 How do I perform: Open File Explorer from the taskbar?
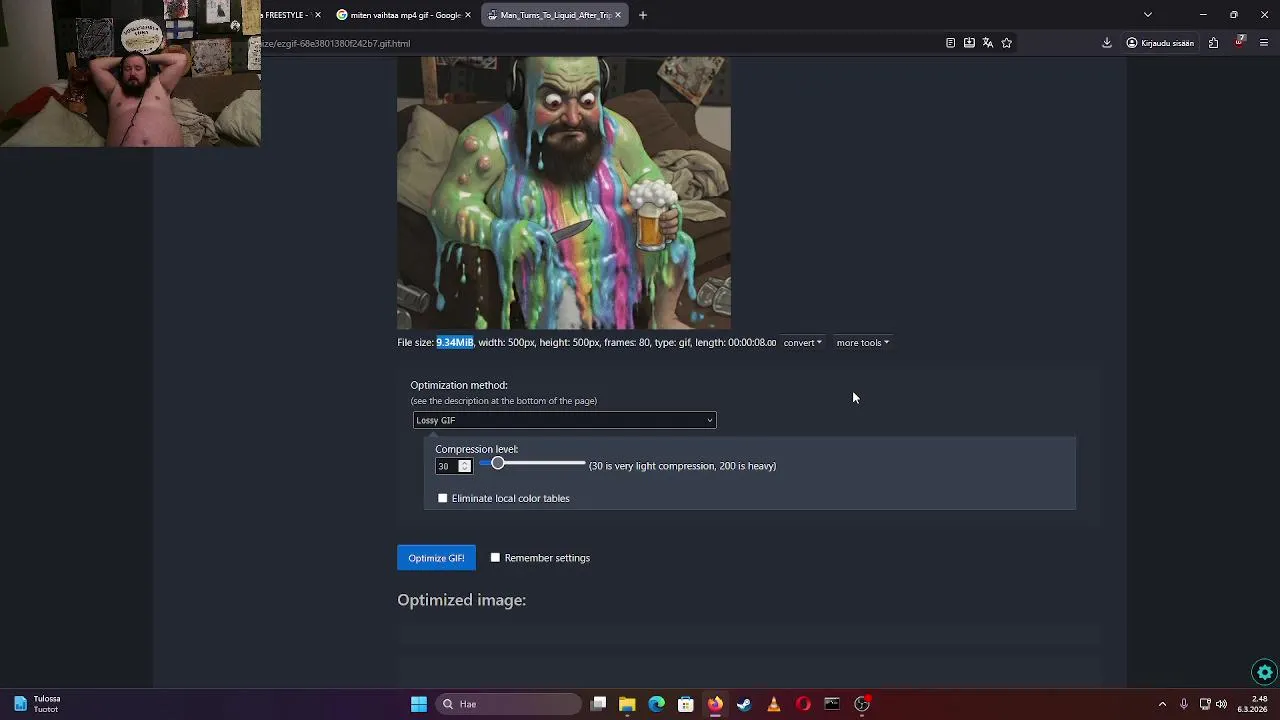627,704
